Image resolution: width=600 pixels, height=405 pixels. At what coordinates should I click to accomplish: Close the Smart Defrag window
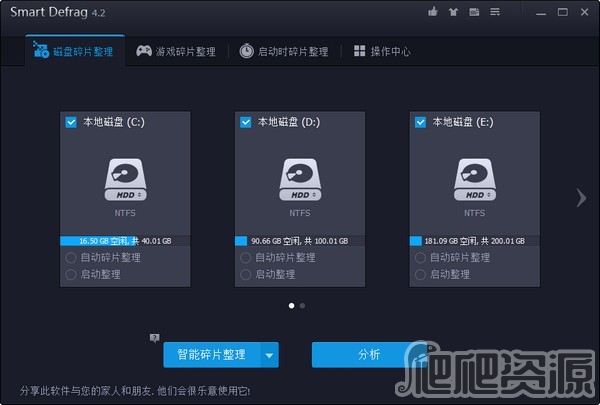(584, 12)
